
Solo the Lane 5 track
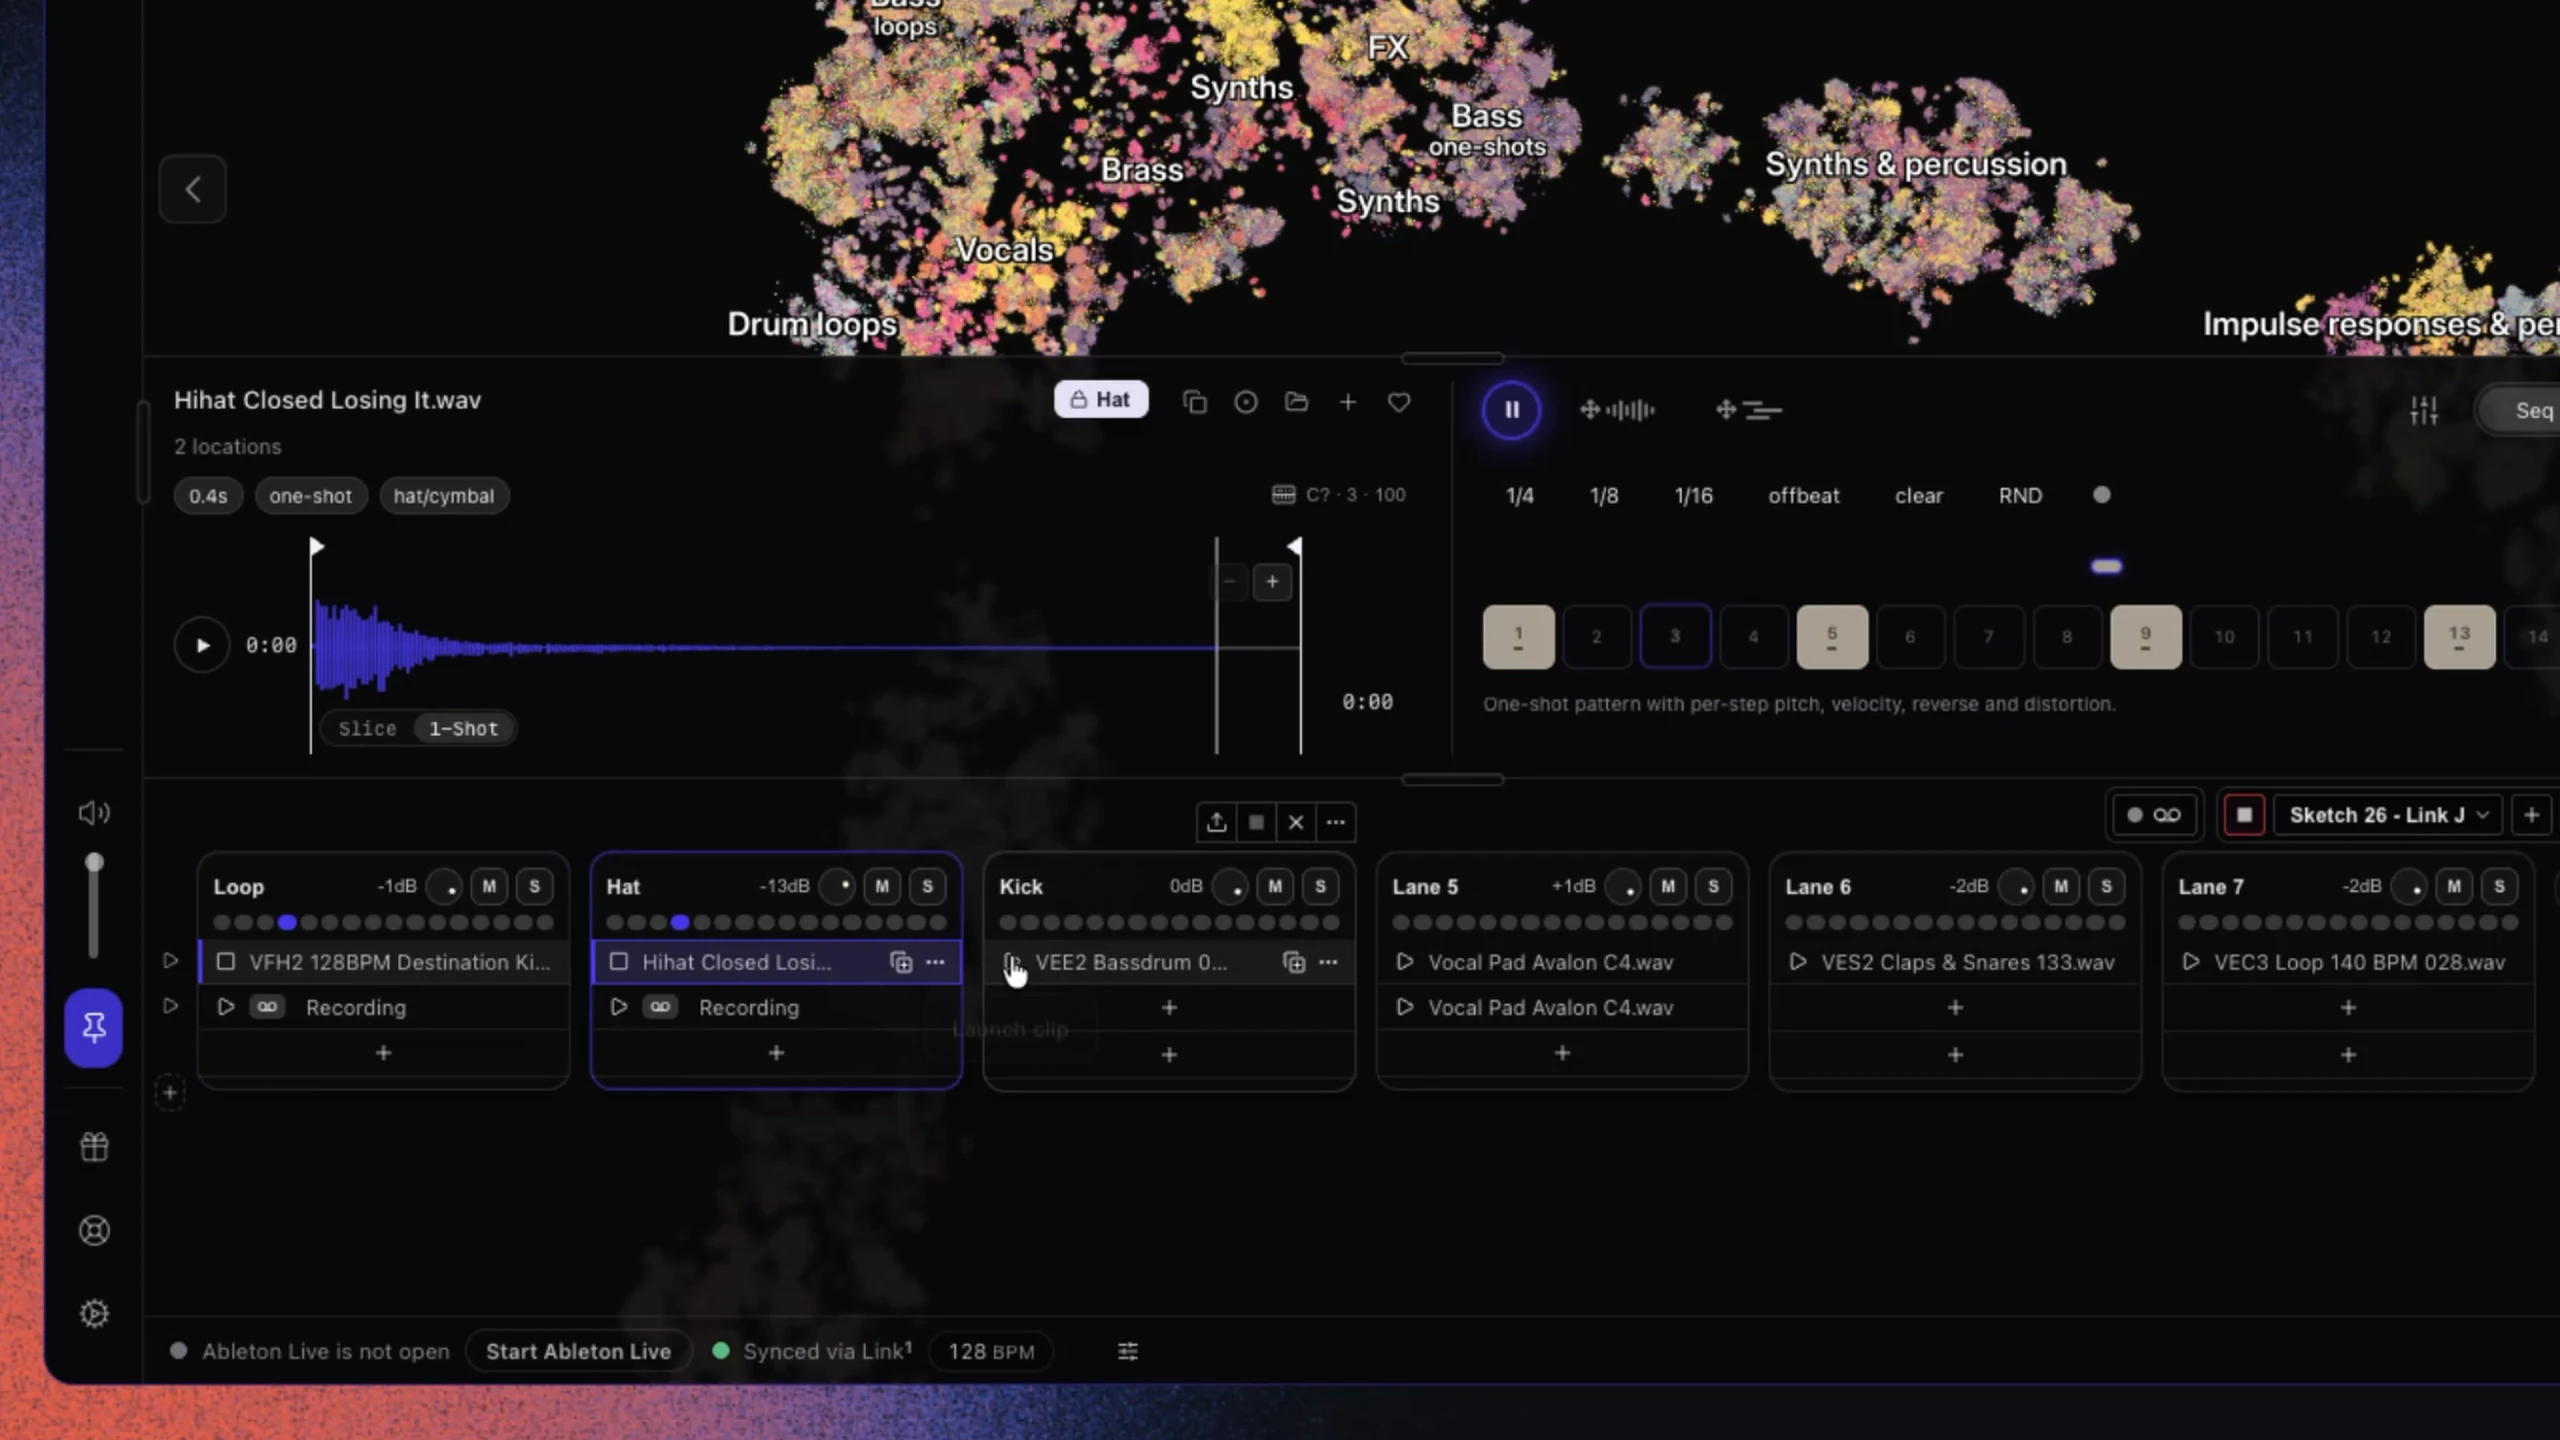tap(1713, 886)
